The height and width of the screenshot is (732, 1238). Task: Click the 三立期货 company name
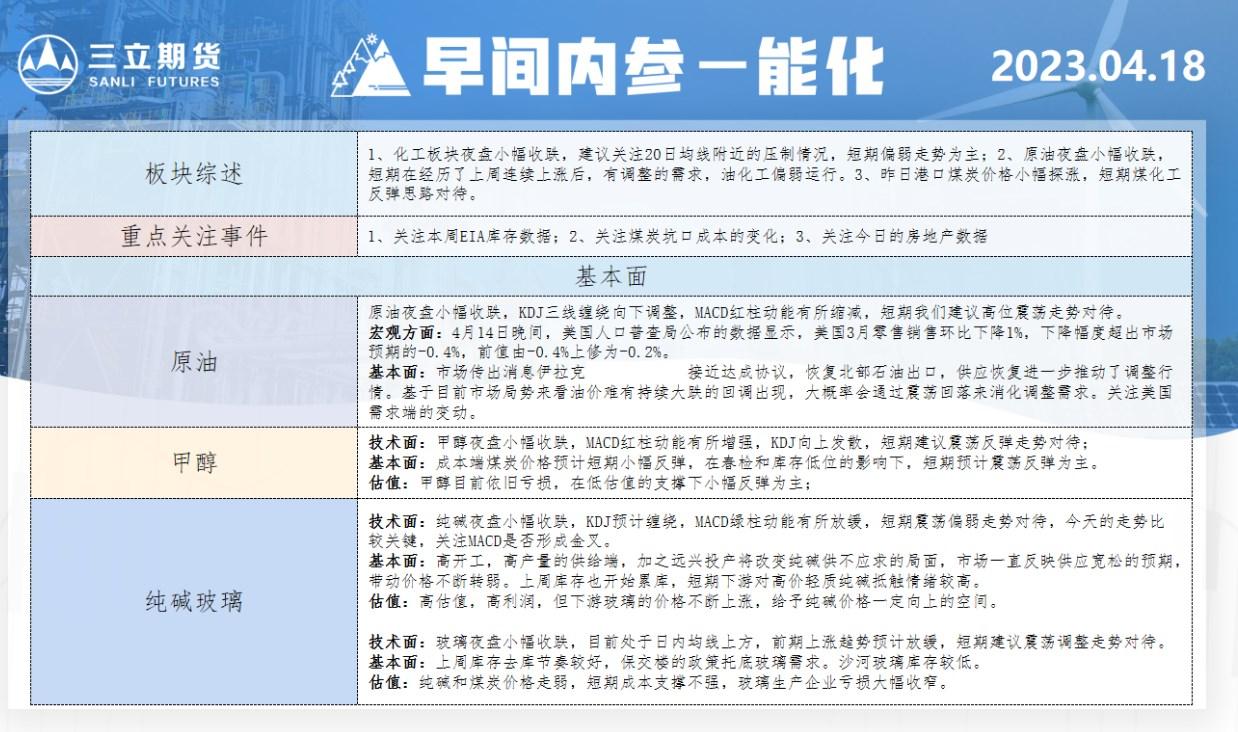[x=154, y=54]
